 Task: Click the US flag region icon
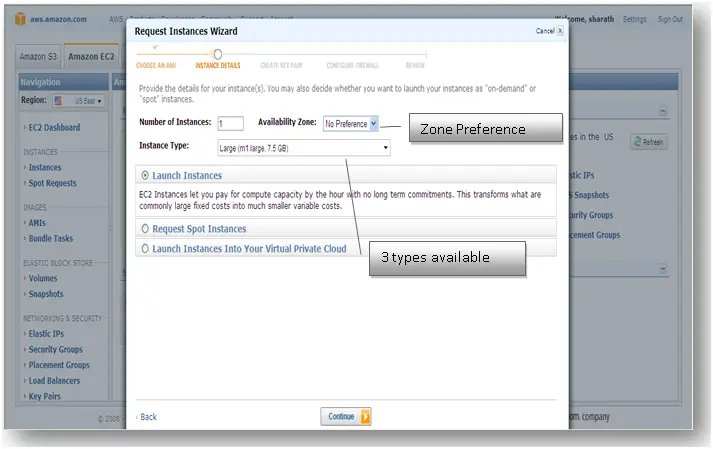click(58, 101)
